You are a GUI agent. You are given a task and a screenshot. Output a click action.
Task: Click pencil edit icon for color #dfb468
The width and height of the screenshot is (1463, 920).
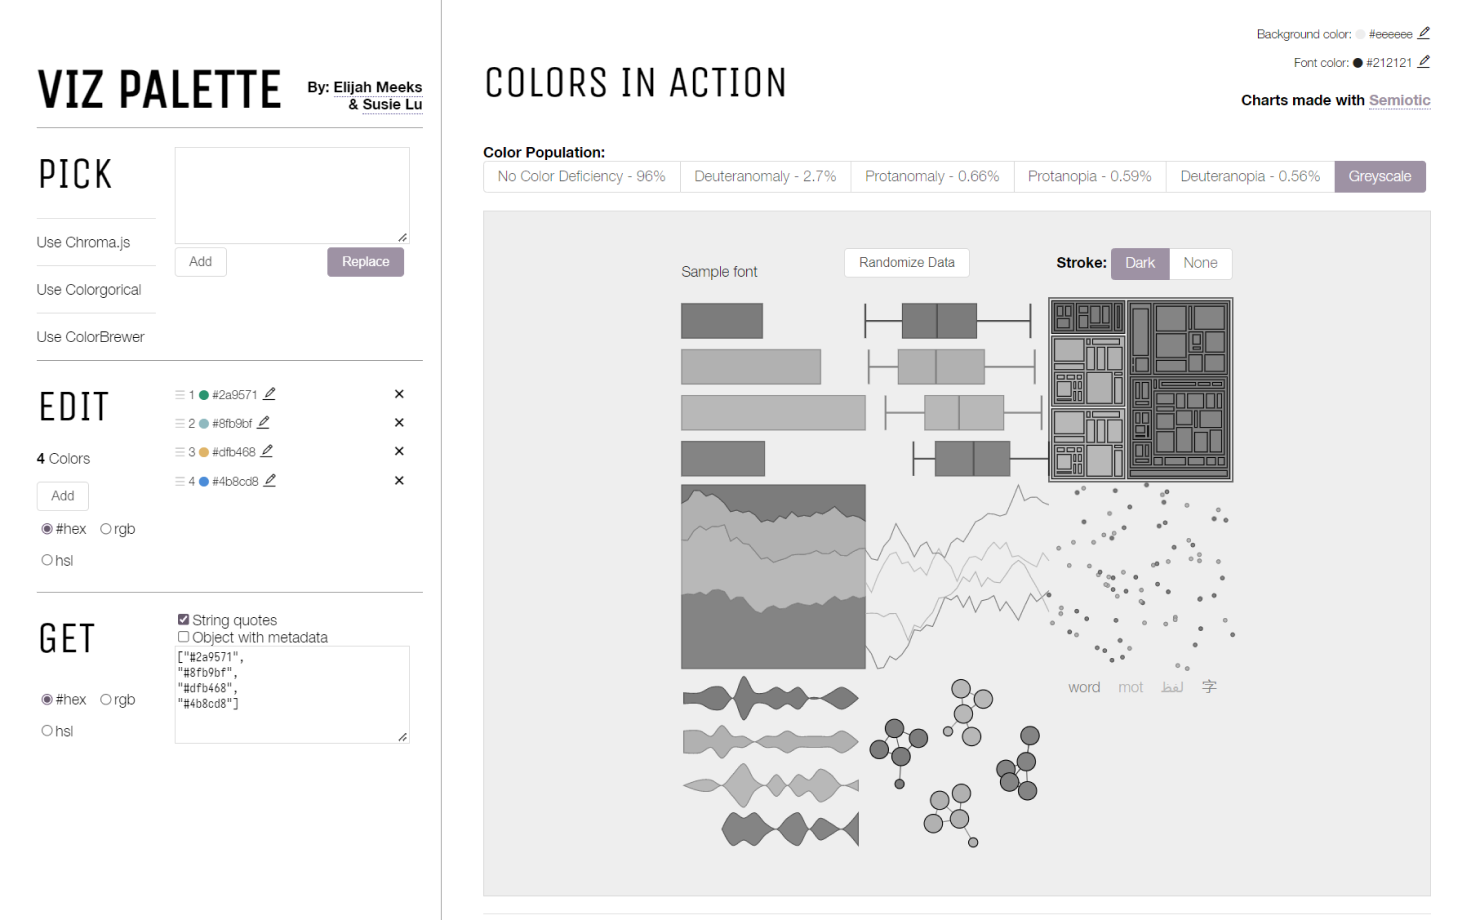[x=267, y=451]
